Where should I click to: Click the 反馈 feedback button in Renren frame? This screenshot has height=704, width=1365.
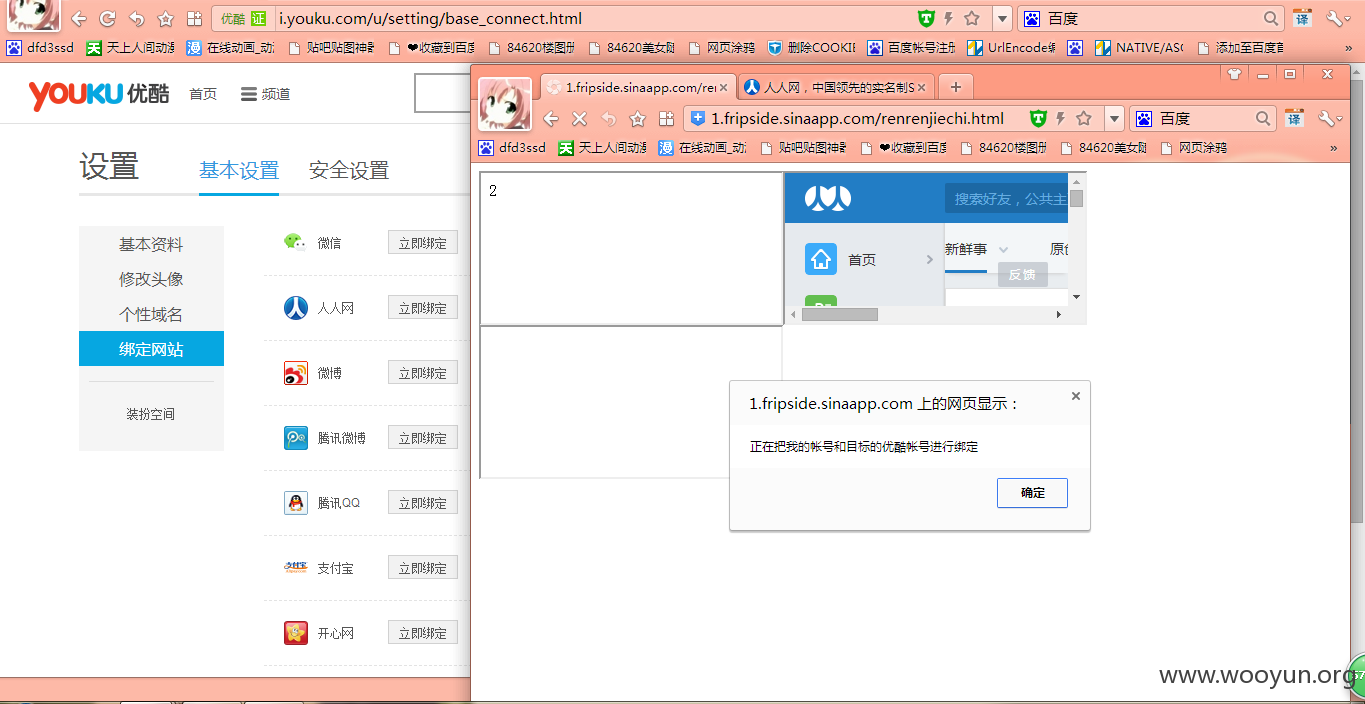1022,274
